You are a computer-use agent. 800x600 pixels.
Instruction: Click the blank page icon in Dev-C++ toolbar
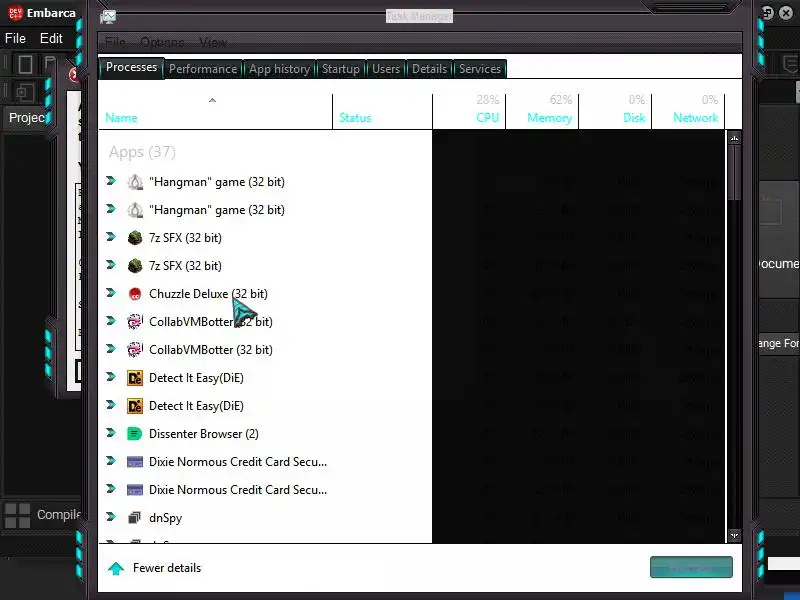pyautogui.click(x=25, y=64)
